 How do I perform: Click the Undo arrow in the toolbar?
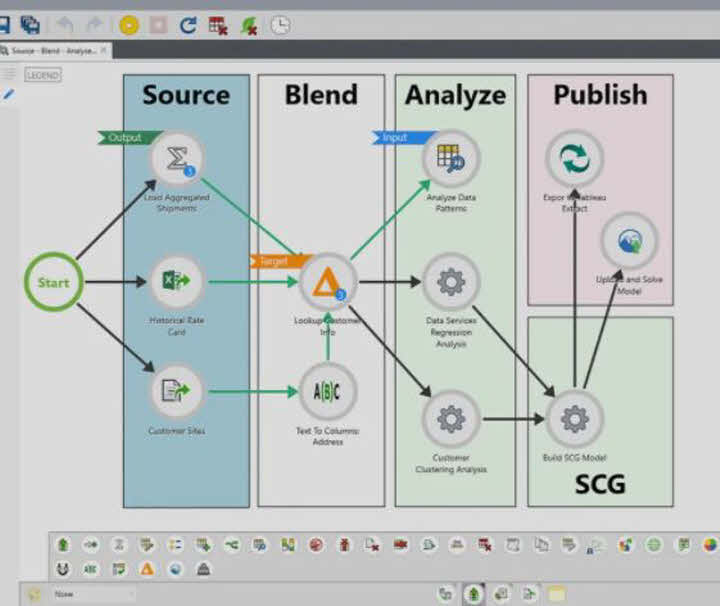tap(64, 25)
